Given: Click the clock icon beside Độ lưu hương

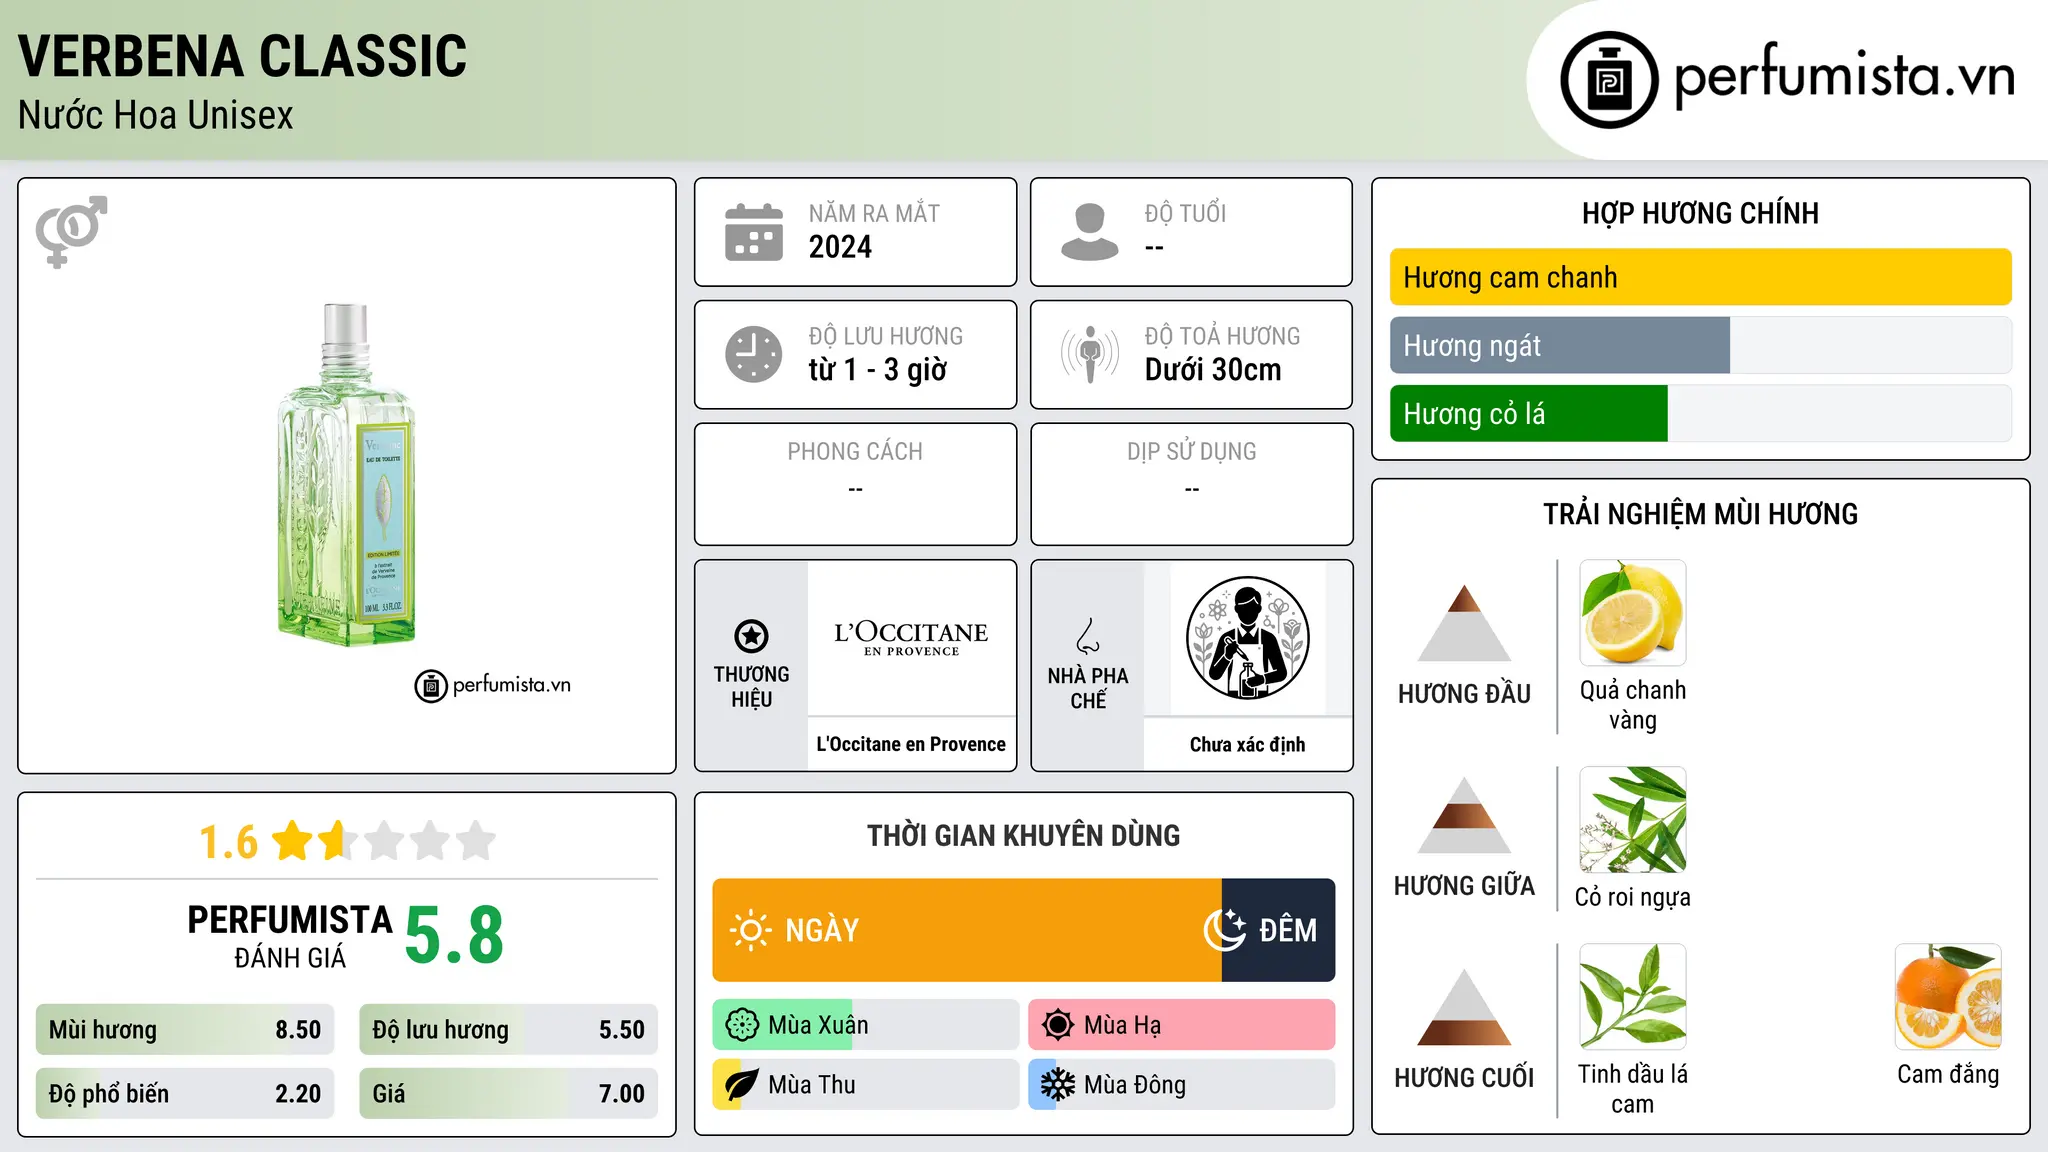Looking at the screenshot, I should 754,354.
